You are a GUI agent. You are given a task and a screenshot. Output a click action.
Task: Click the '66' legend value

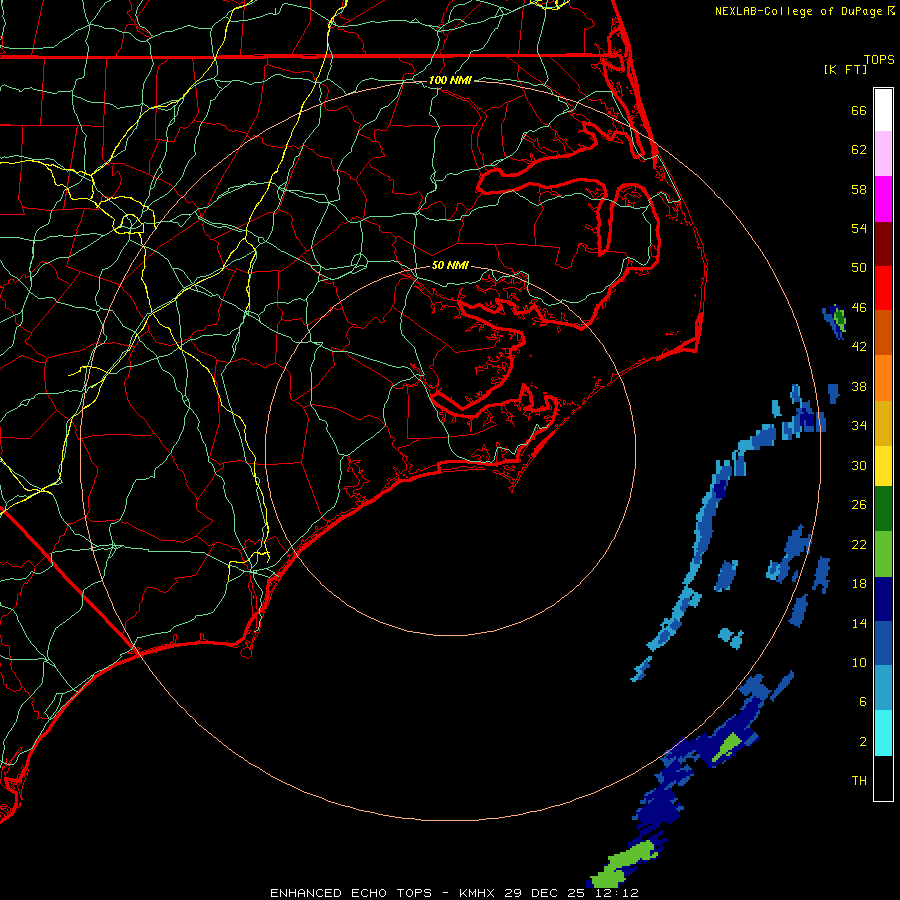coord(859,110)
